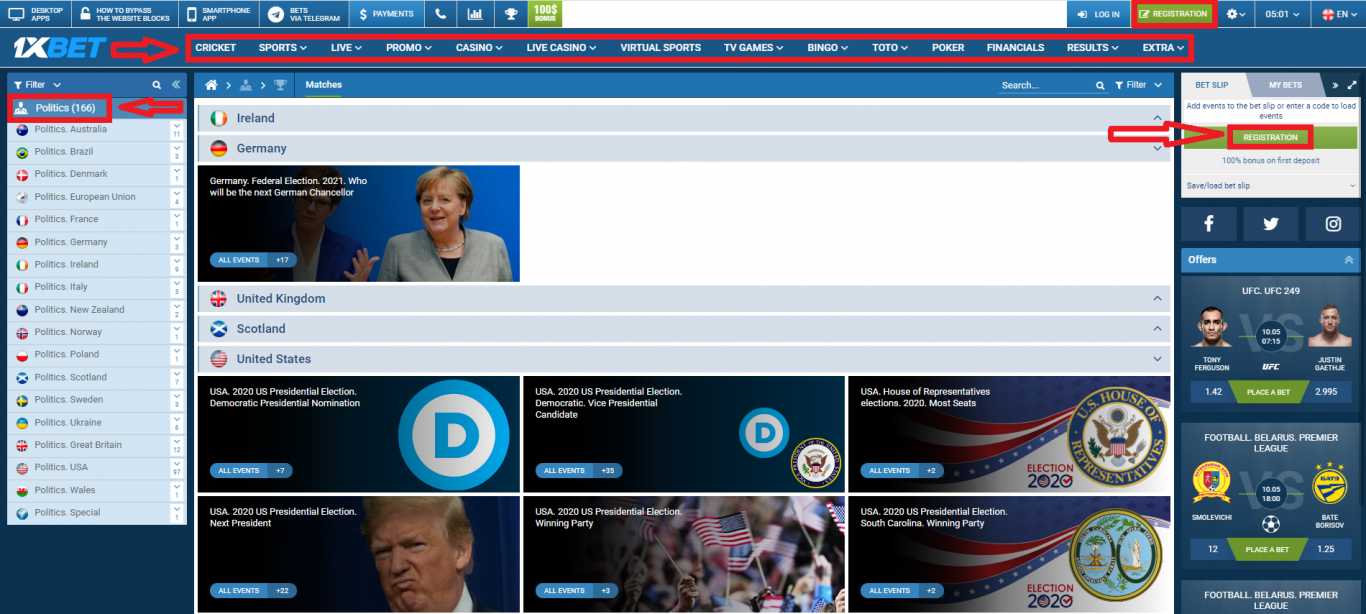The width and height of the screenshot is (1366, 614).
Task: Open the EN language dropdown
Action: pos(1339,14)
